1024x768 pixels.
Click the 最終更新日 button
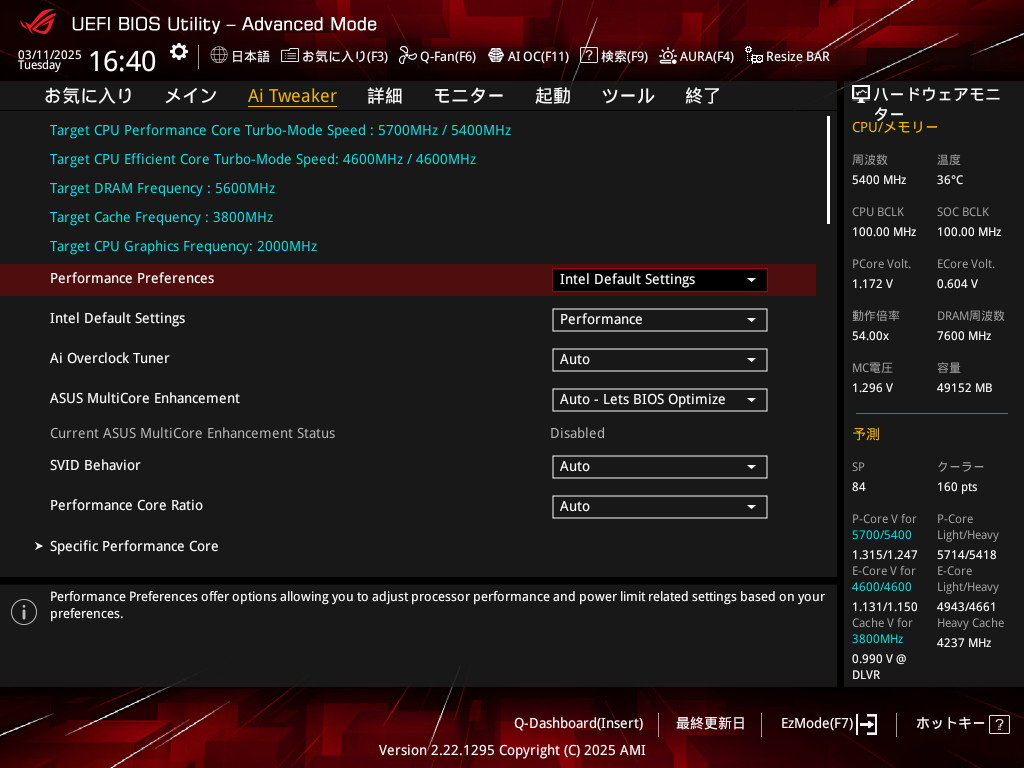710,723
